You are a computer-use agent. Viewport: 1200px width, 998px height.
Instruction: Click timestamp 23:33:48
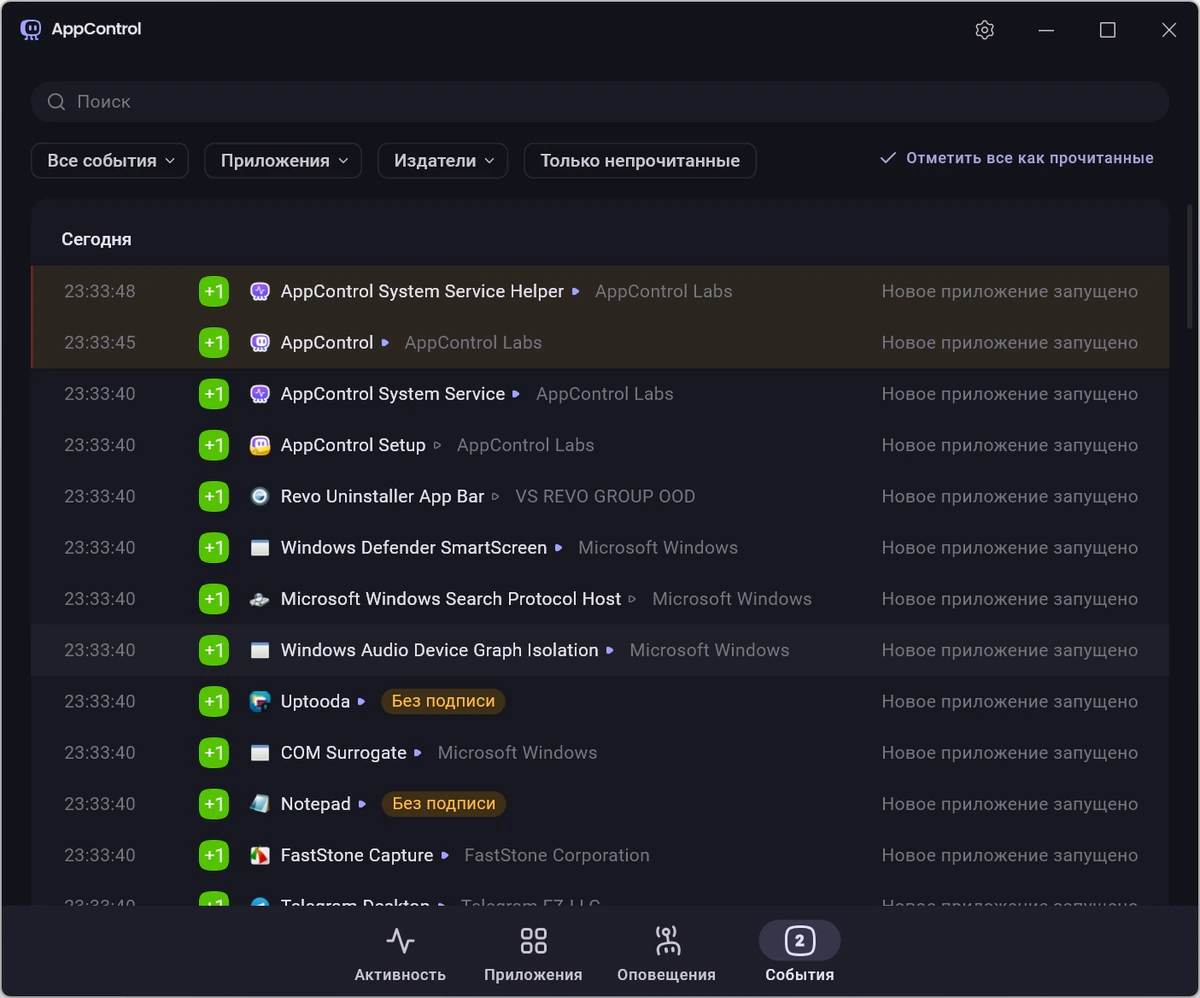click(x=100, y=292)
